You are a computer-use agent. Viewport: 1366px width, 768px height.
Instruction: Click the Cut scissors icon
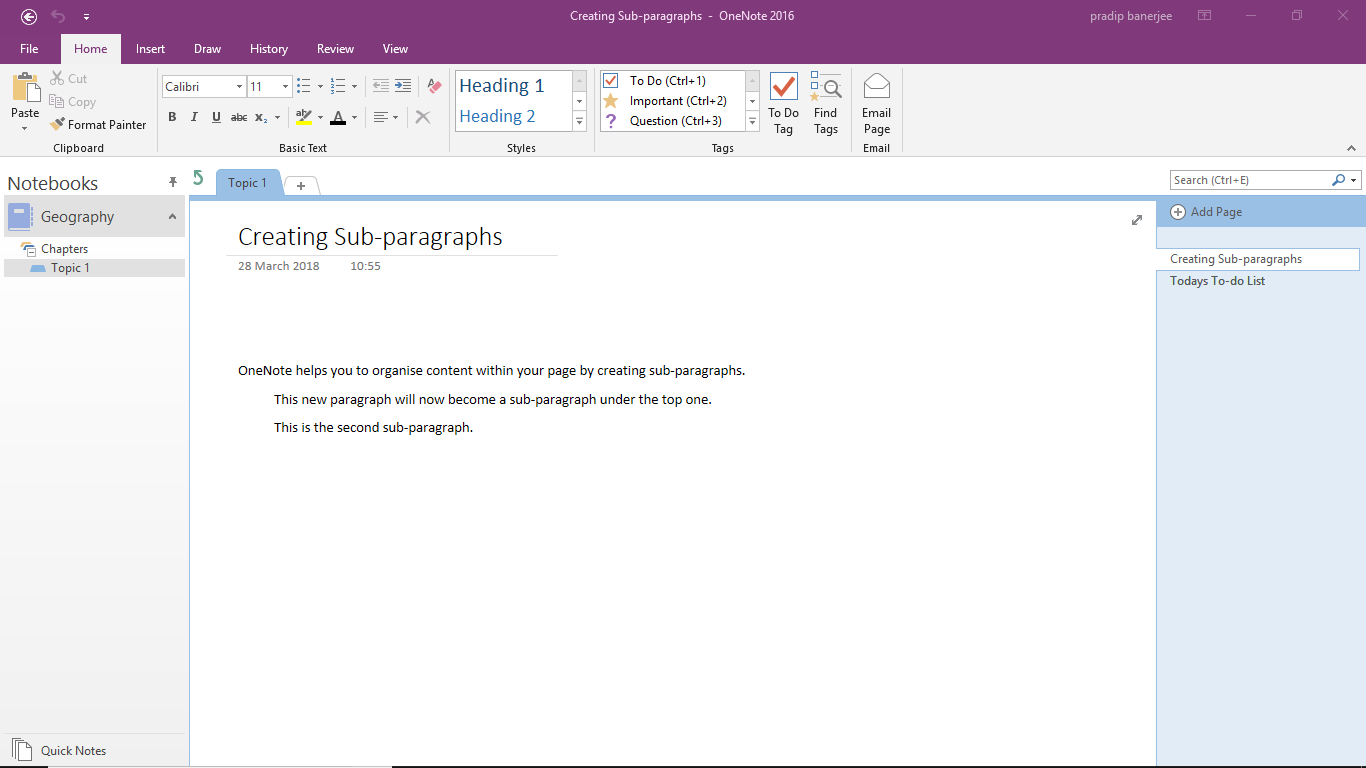pos(57,78)
